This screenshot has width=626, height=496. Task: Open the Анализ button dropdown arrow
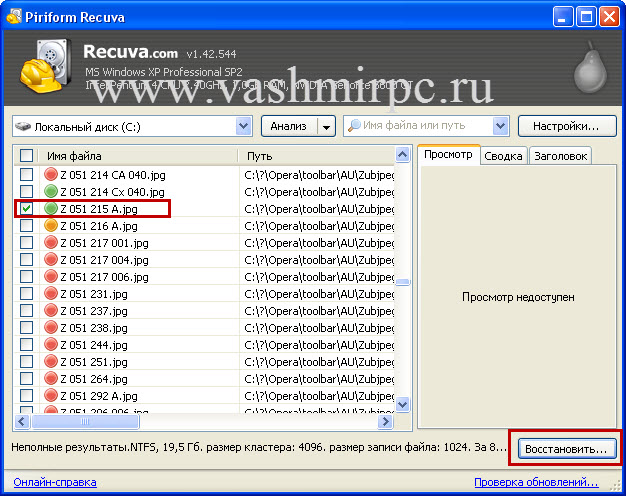326,127
